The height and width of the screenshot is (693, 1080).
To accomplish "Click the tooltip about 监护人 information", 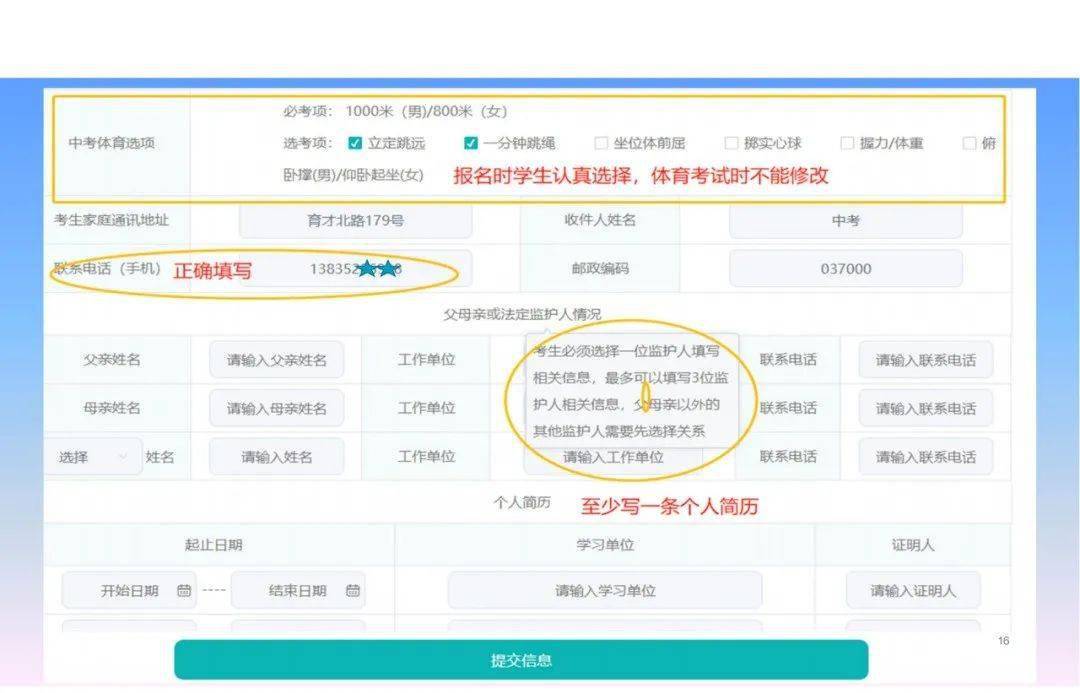I will (632, 391).
